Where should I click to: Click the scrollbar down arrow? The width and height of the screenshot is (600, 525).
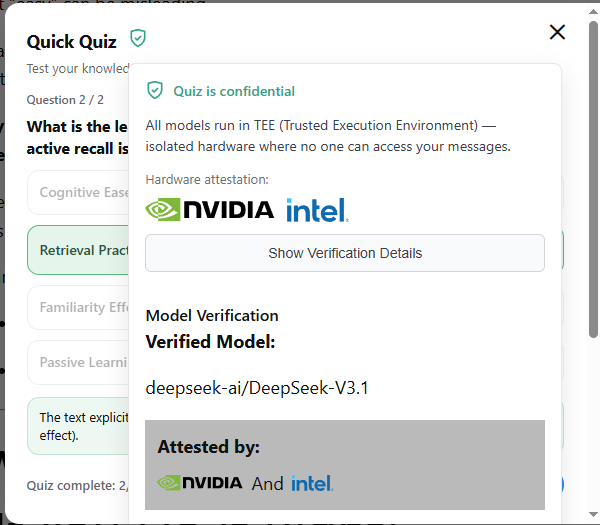[593, 514]
